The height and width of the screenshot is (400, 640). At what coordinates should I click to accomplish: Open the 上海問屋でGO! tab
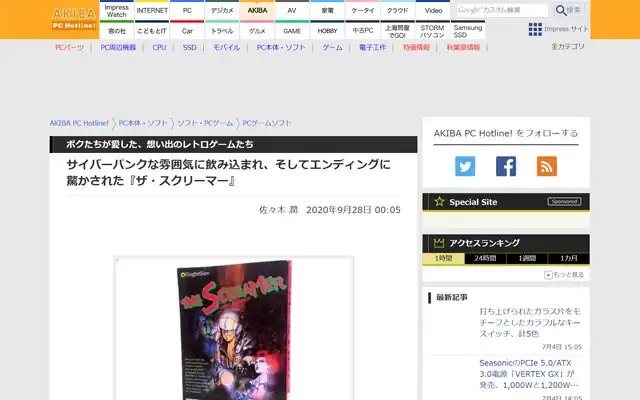click(398, 31)
